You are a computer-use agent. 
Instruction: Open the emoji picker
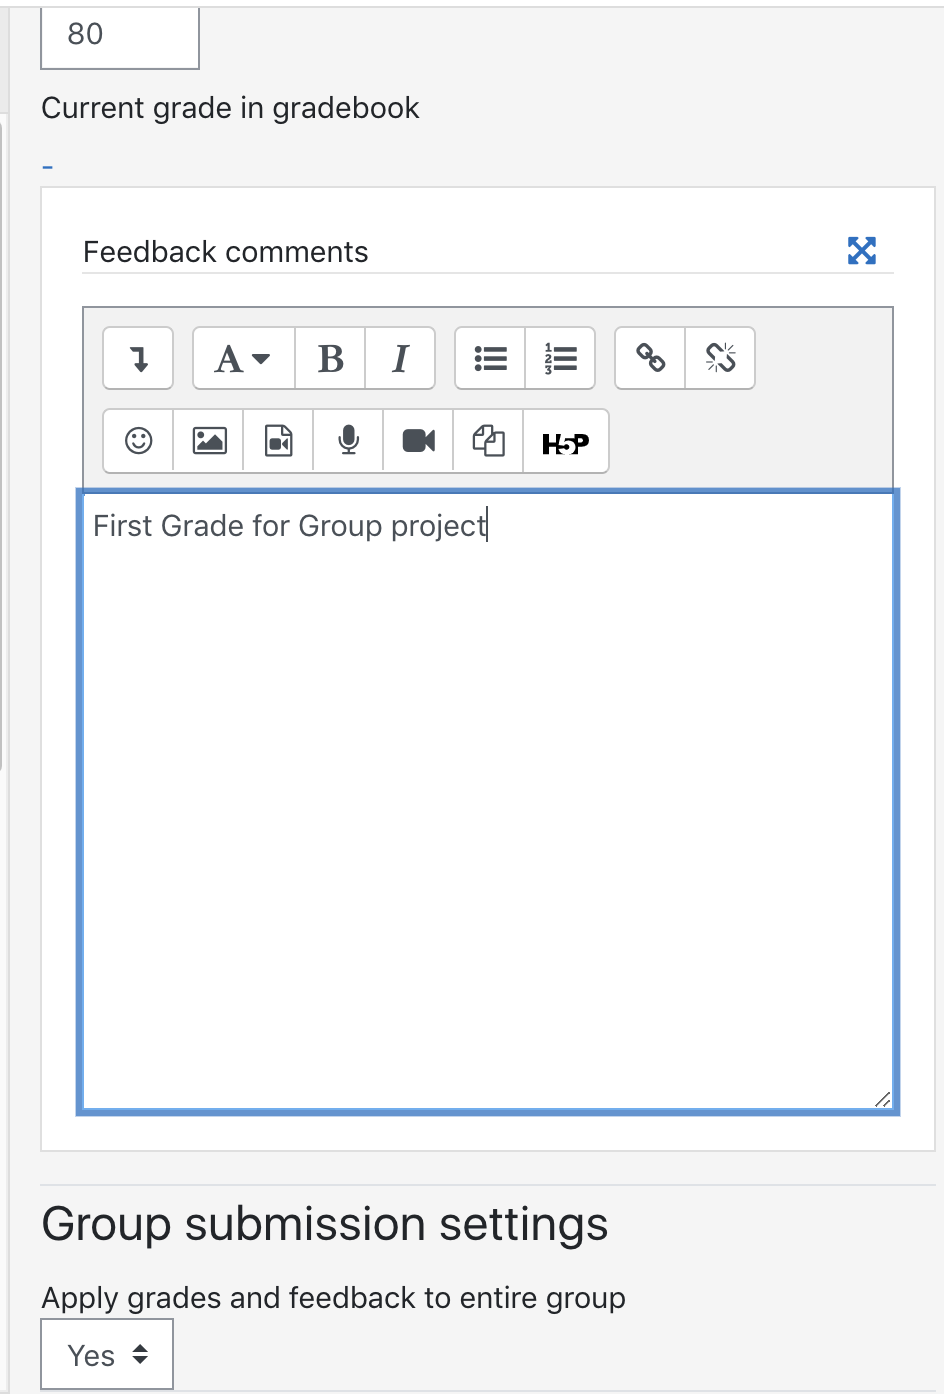coord(138,440)
